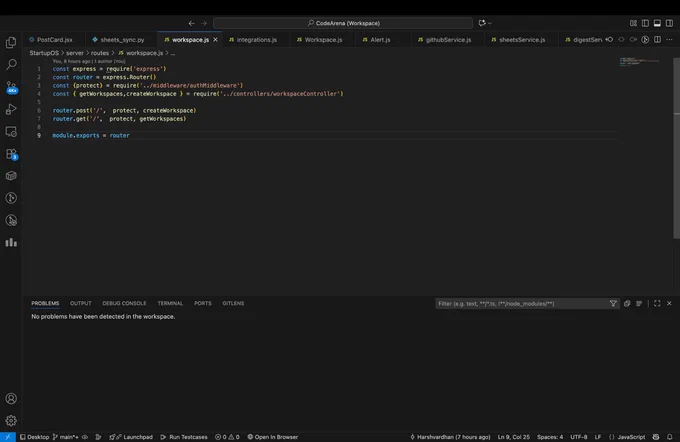Expand the breadcrumb ellipsis after workspace.js
The height and width of the screenshot is (442, 680).
(173, 53)
